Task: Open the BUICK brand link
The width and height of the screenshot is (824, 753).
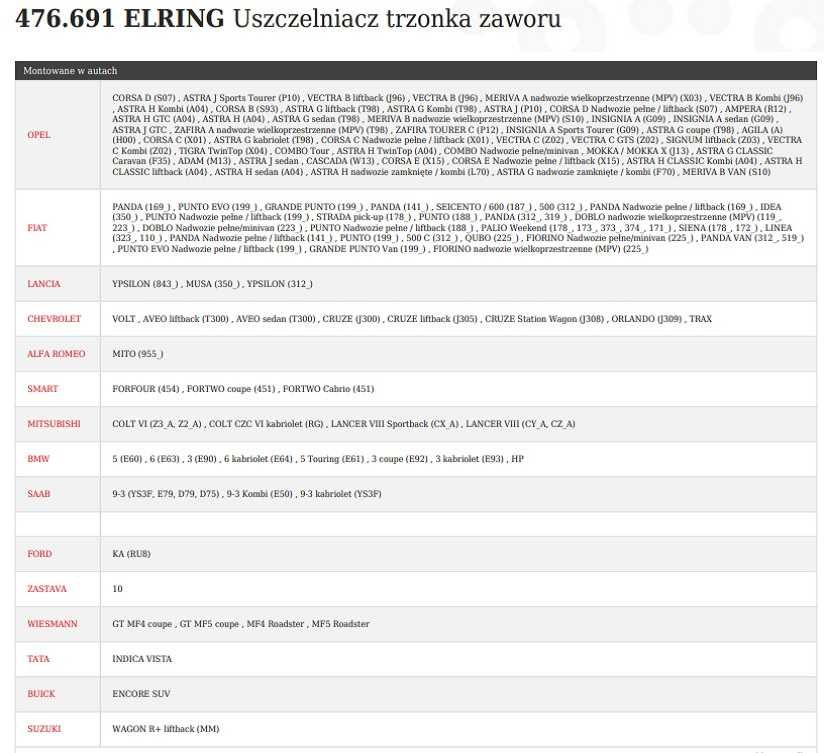Action: [x=41, y=694]
